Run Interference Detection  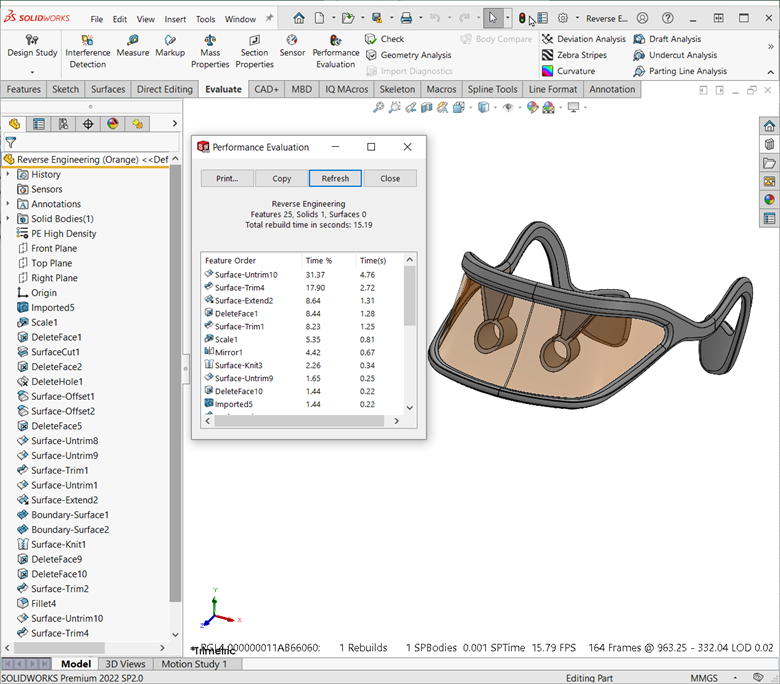(x=88, y=51)
